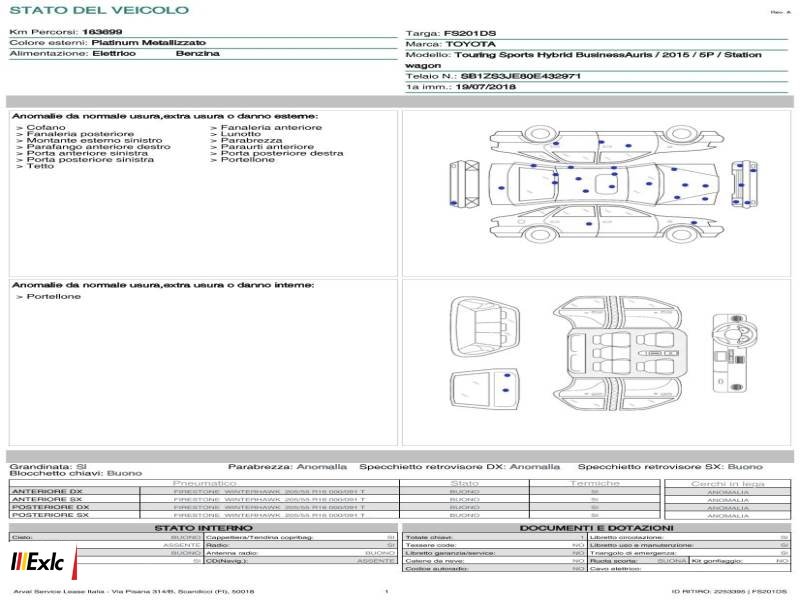Click the 'Antenna radio' row

point(301,553)
